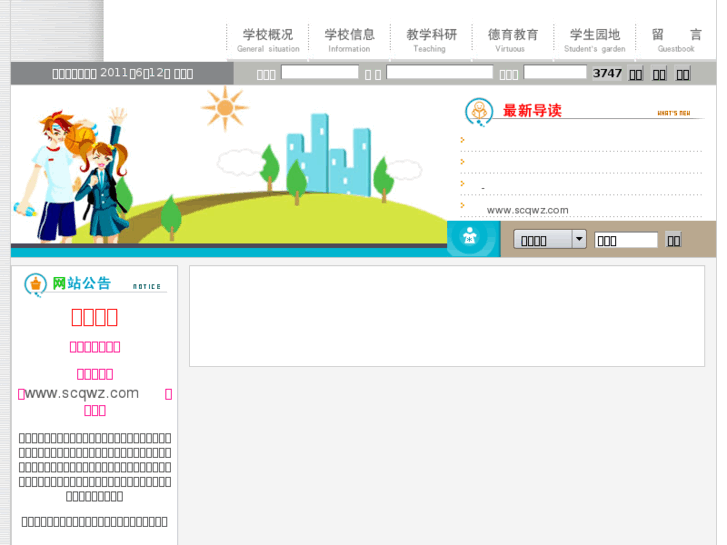Click the verification code input field
Image resolution: width=727 pixels, height=545 pixels.
[555, 72]
